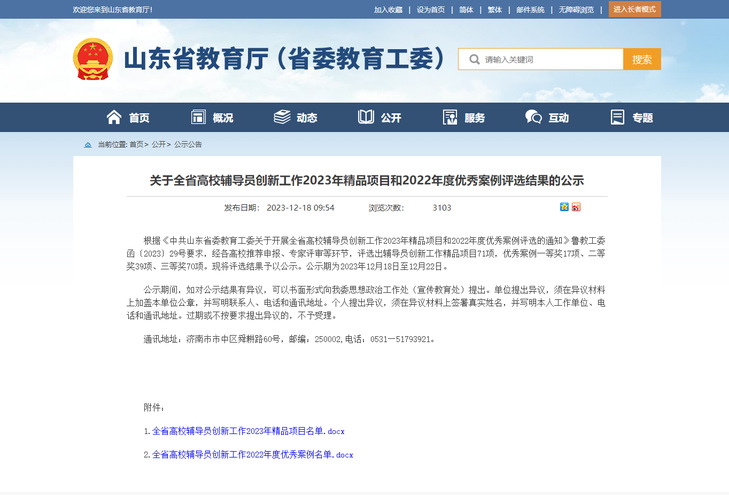Share the article via Qzone star icon
This screenshot has width=729, height=495.
coord(564,207)
